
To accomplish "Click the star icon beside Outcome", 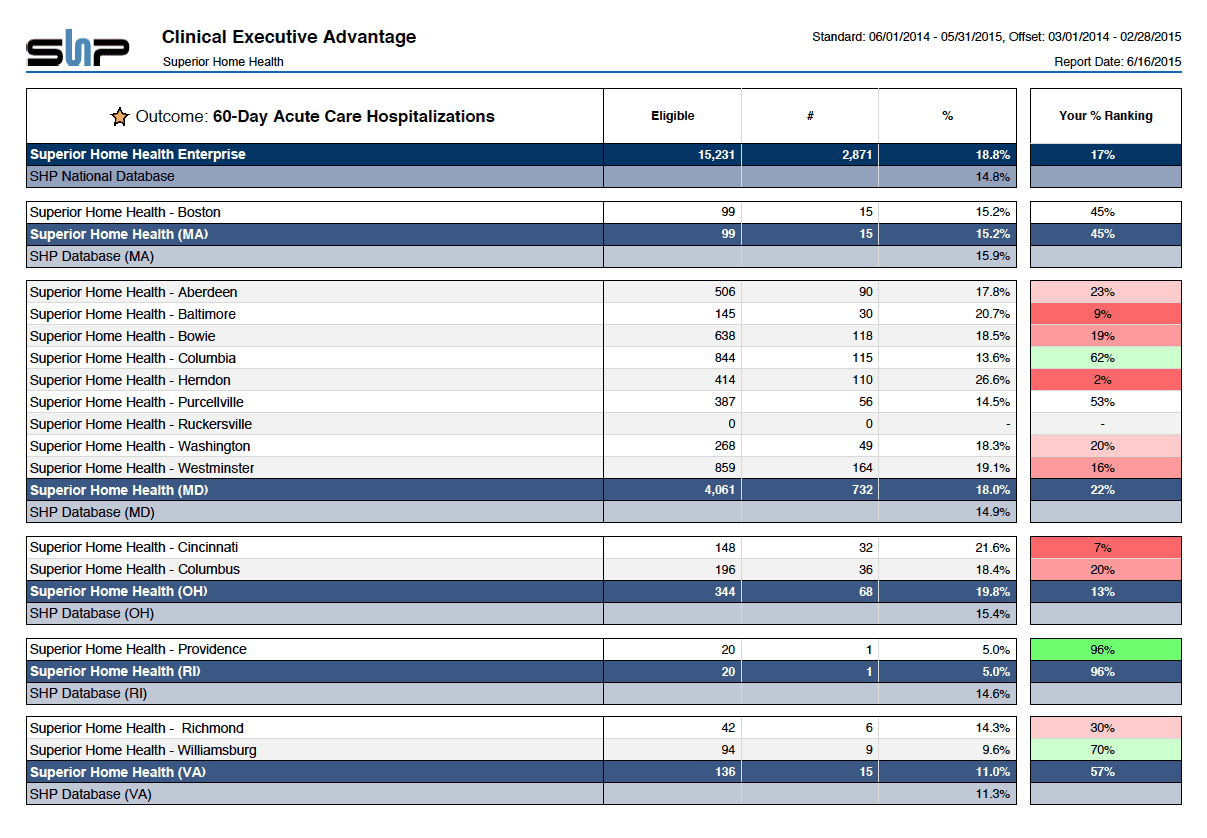I will coord(120,116).
